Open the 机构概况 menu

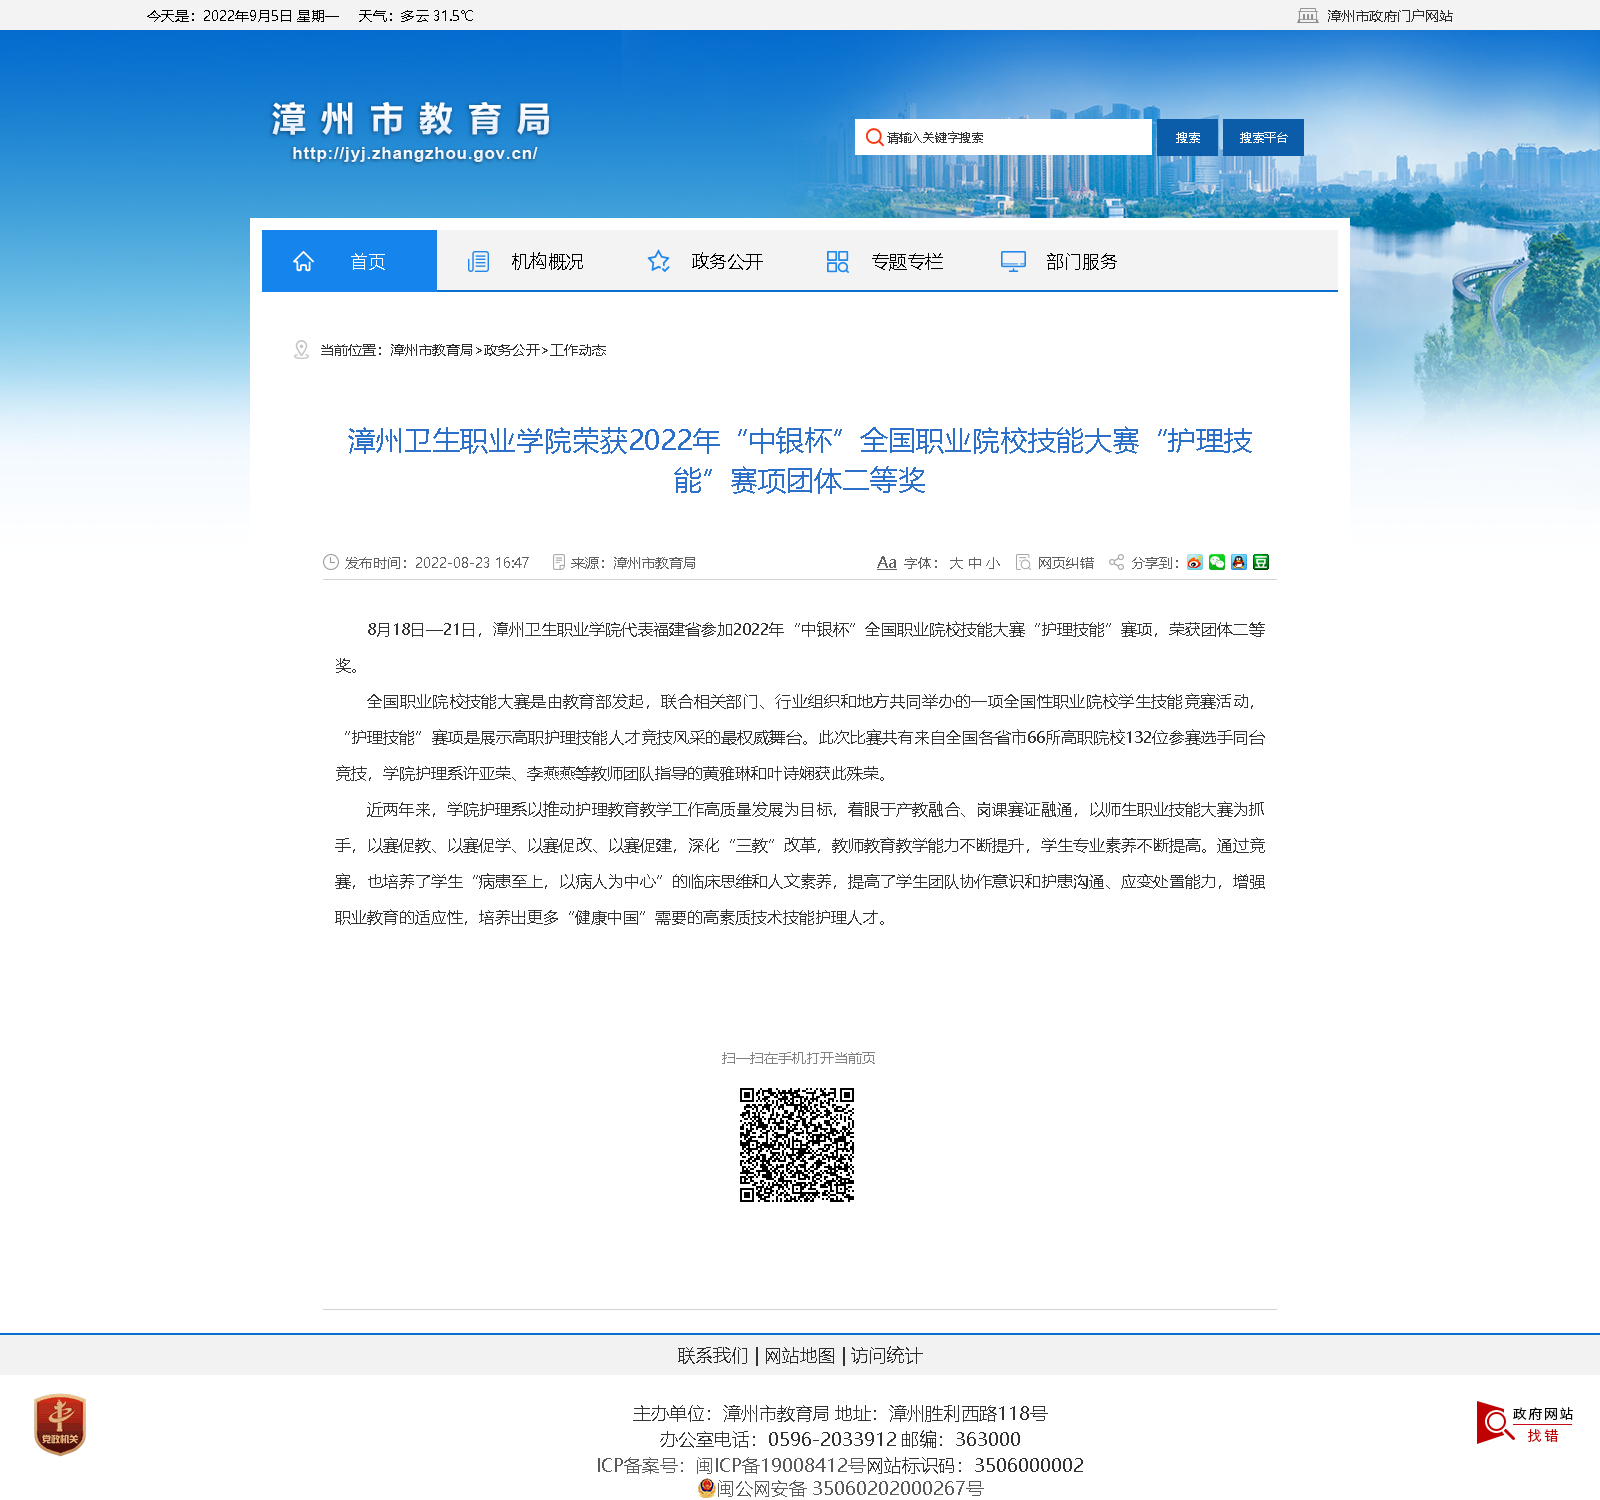point(546,261)
